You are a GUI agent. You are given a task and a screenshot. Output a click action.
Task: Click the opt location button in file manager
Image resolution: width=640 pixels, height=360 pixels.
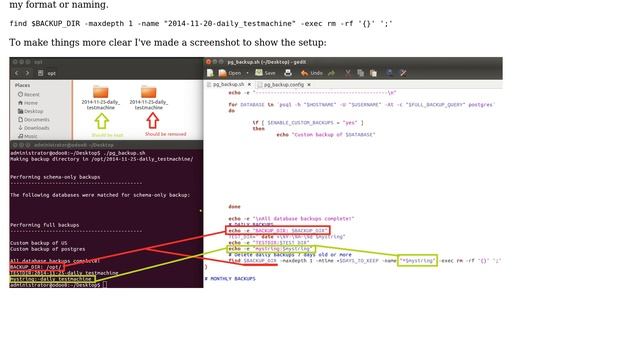[47, 73]
